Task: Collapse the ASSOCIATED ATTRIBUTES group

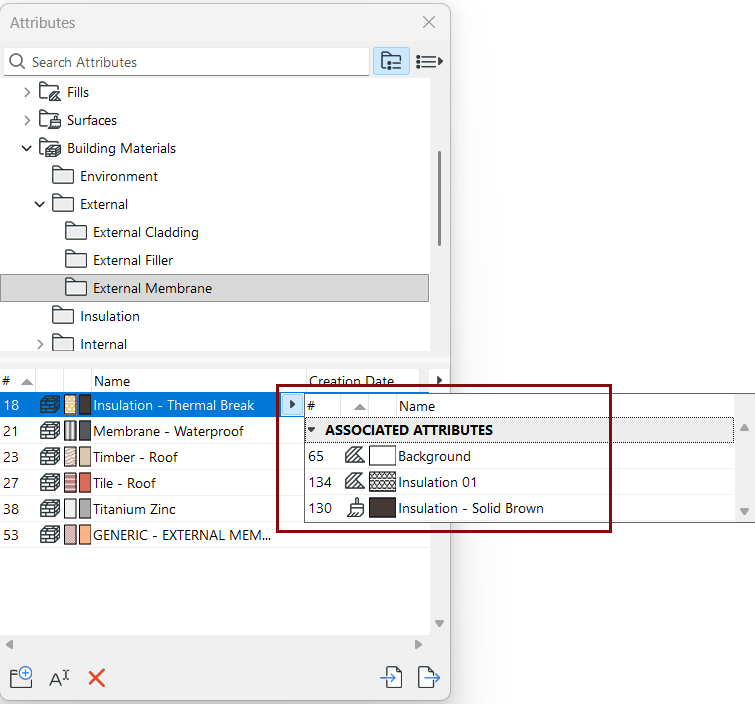Action: (312, 430)
